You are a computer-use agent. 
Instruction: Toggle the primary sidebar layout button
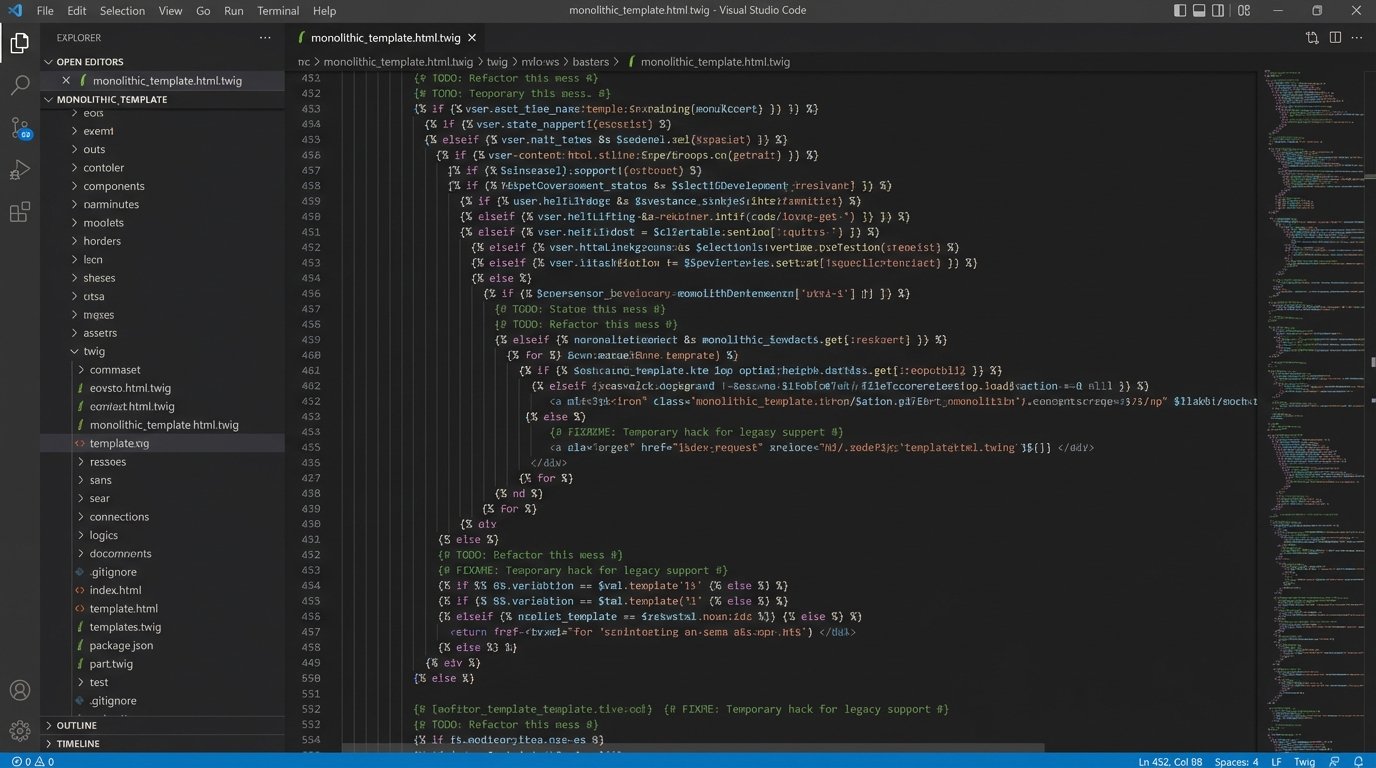coord(1180,10)
